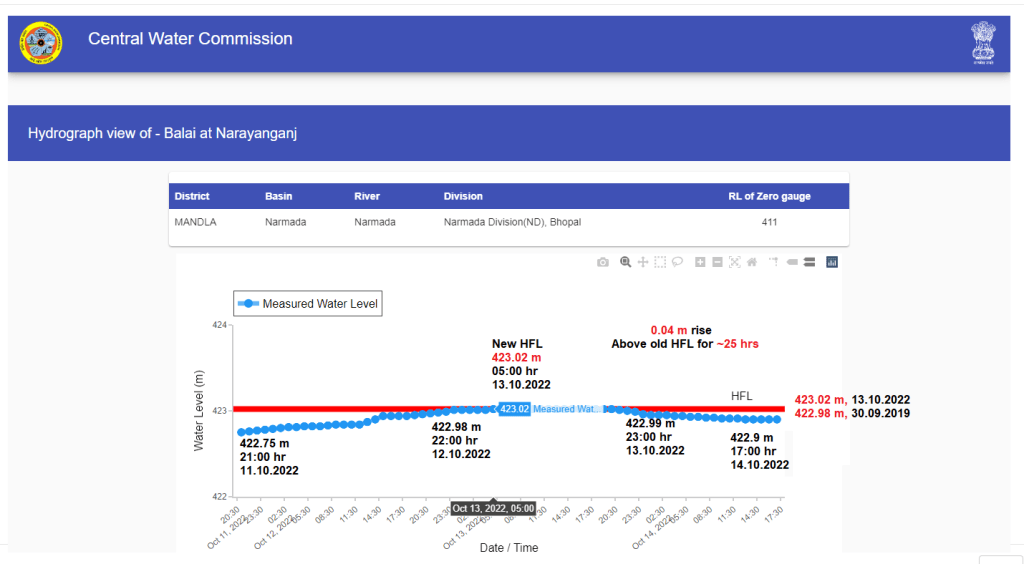Image resolution: width=1024 pixels, height=564 pixels.
Task: Enable show closest data on hover
Action: point(791,262)
